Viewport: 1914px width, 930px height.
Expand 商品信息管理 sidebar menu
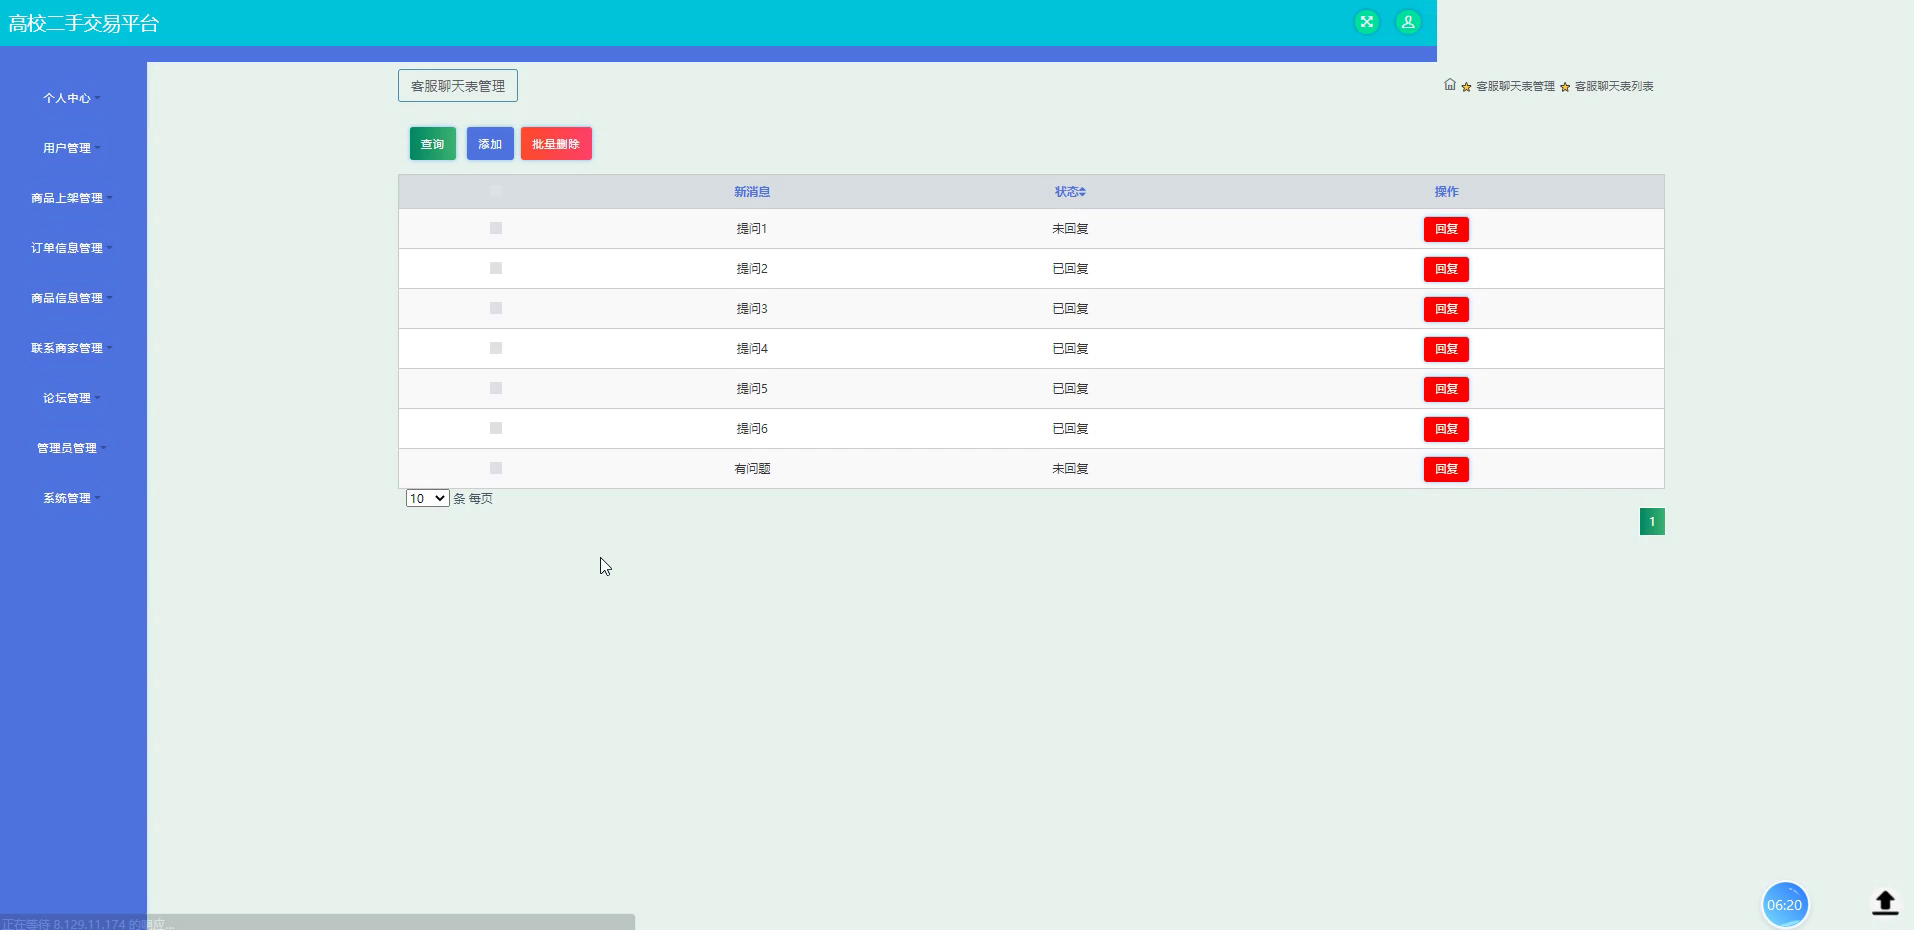(71, 298)
